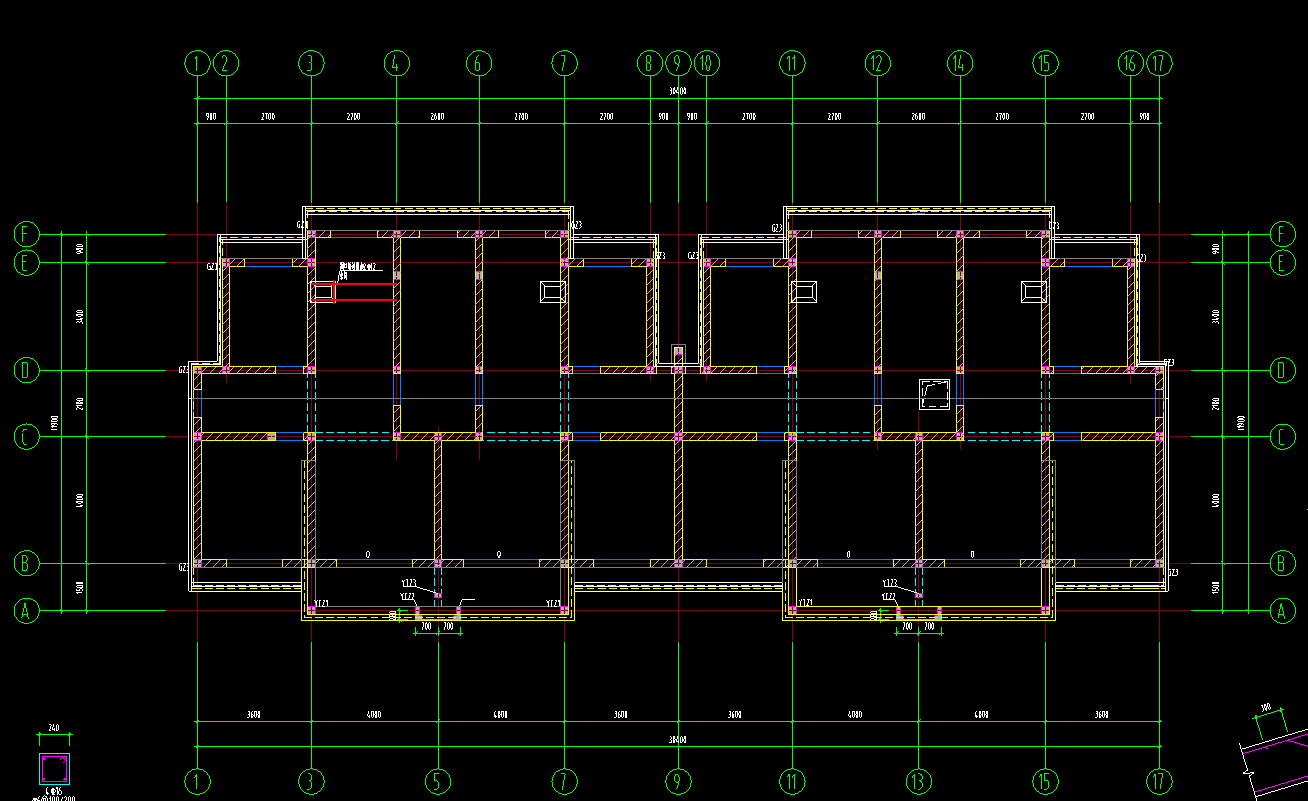The height and width of the screenshot is (801, 1308).
Task: Pick axis bubble 3 in the top grid row
Action: click(311, 64)
